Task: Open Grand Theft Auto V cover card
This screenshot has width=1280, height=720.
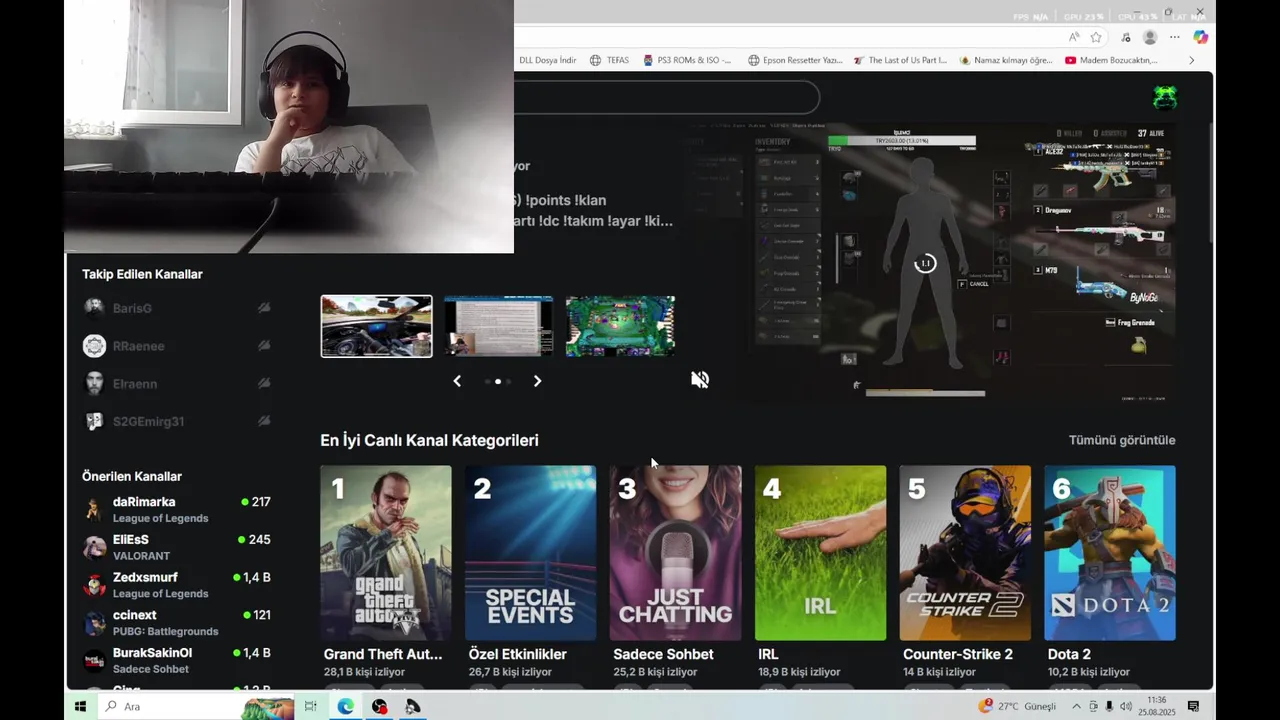Action: tap(386, 553)
